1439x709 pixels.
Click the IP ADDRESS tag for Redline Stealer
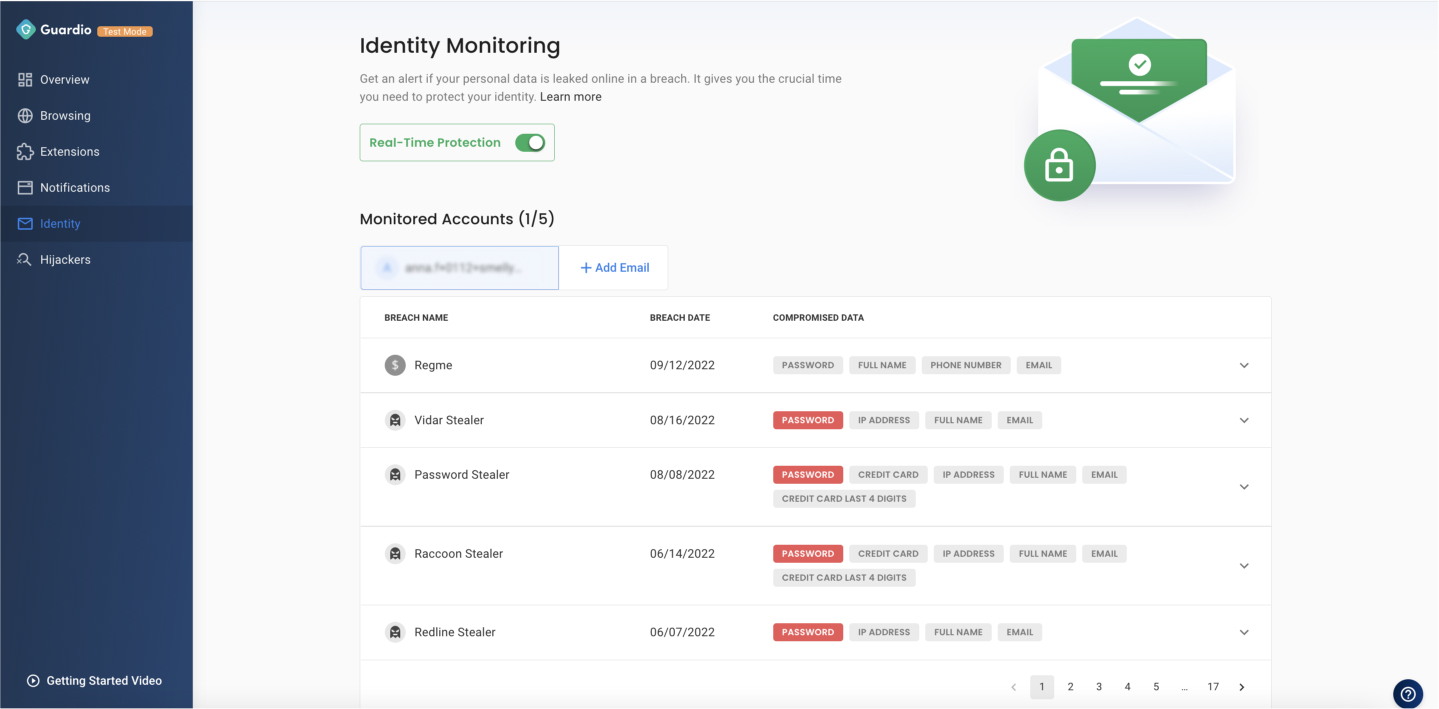pos(884,632)
